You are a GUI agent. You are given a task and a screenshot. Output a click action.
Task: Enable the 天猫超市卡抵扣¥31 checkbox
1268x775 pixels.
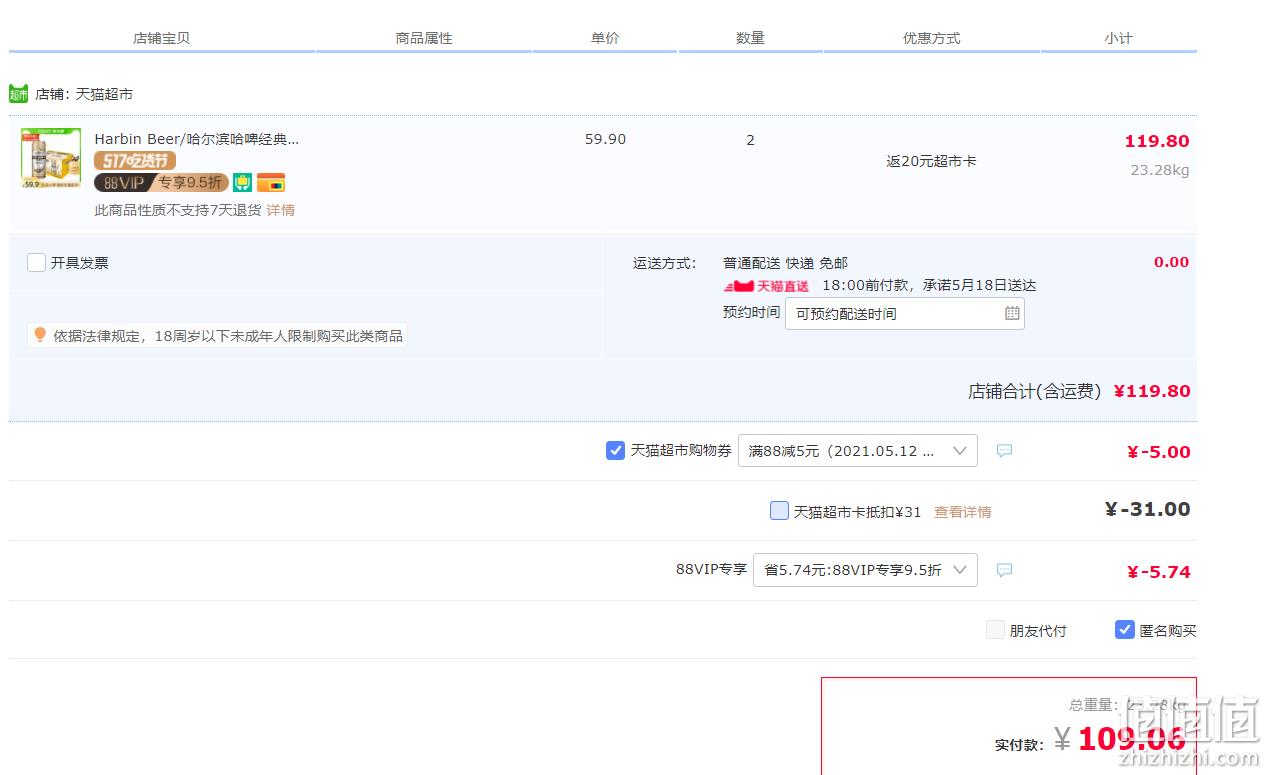pyautogui.click(x=780, y=511)
